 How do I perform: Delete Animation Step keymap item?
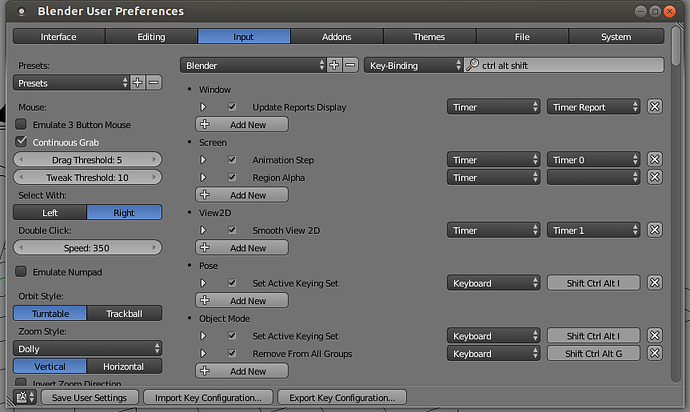click(x=655, y=159)
